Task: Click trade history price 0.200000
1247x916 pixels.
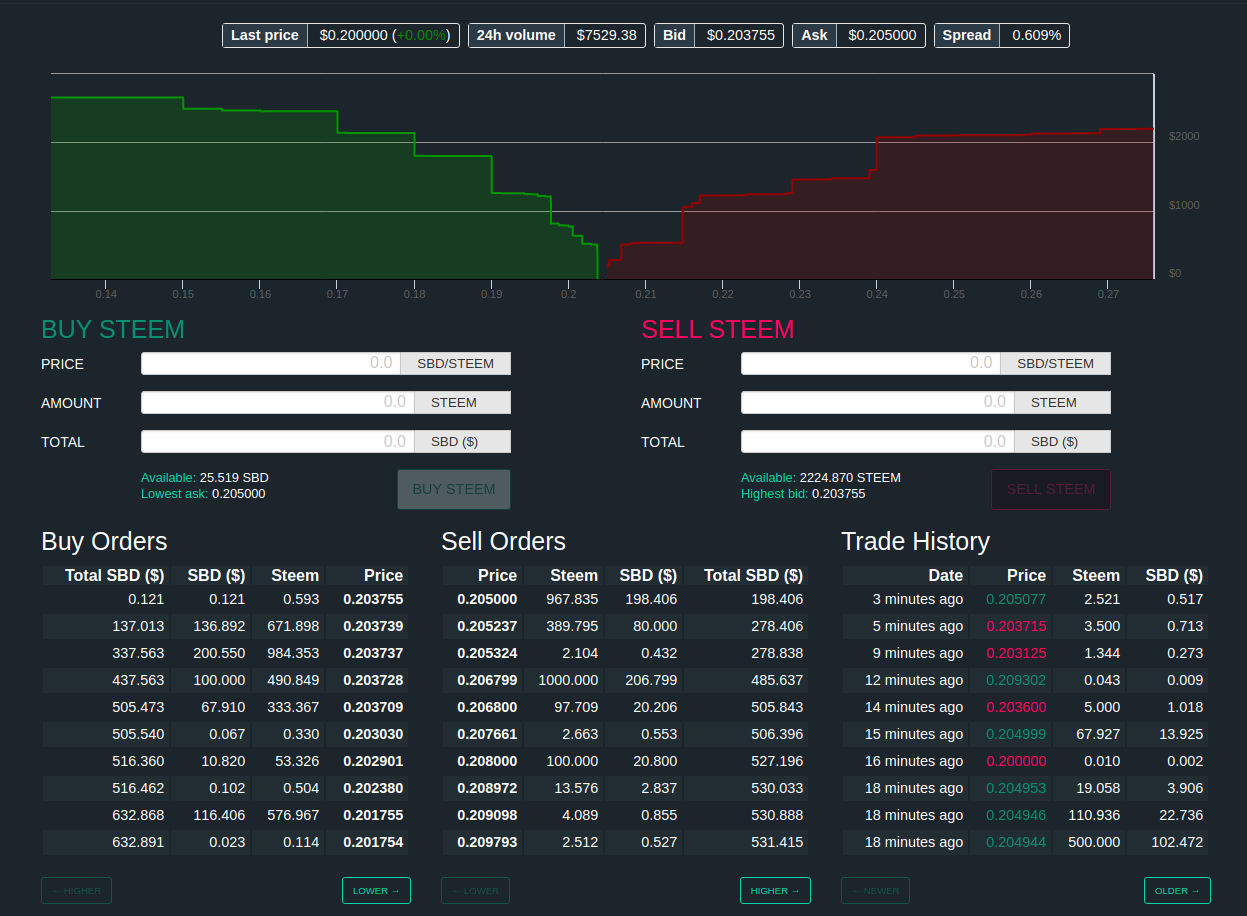Action: pyautogui.click(x=1016, y=761)
